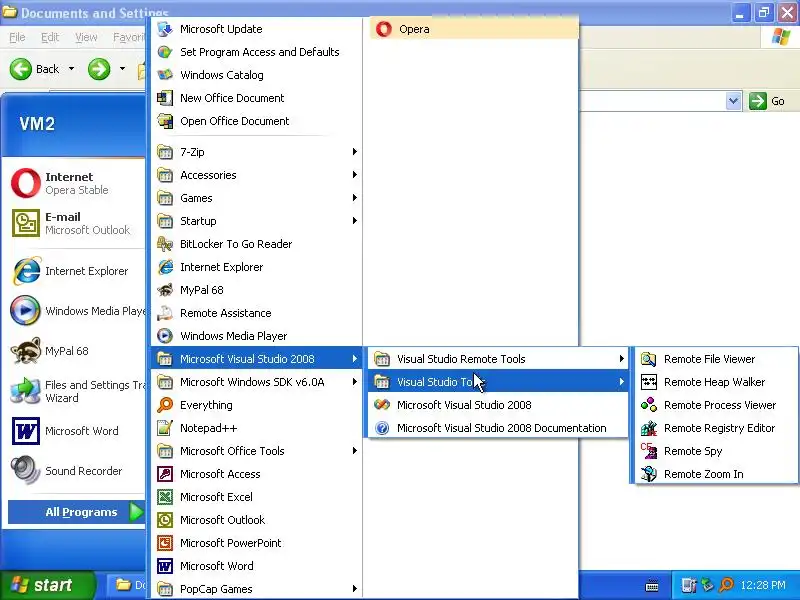The height and width of the screenshot is (600, 800).
Task: Click the Back button in Explorer
Action: pyautogui.click(x=34, y=68)
